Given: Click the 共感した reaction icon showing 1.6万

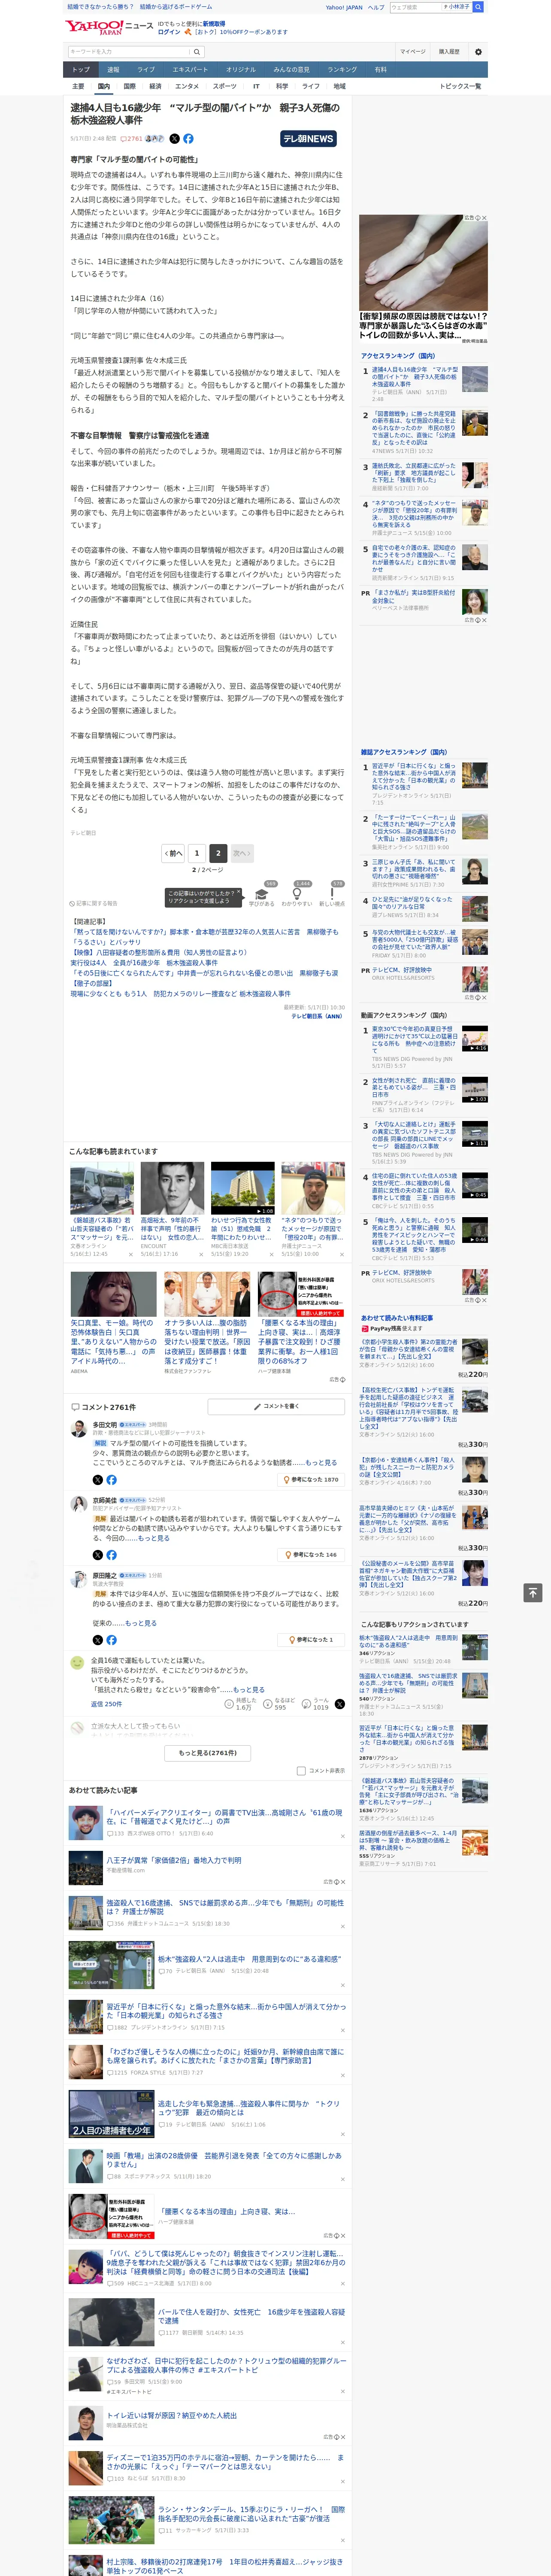Looking at the screenshot, I should coord(229,1705).
